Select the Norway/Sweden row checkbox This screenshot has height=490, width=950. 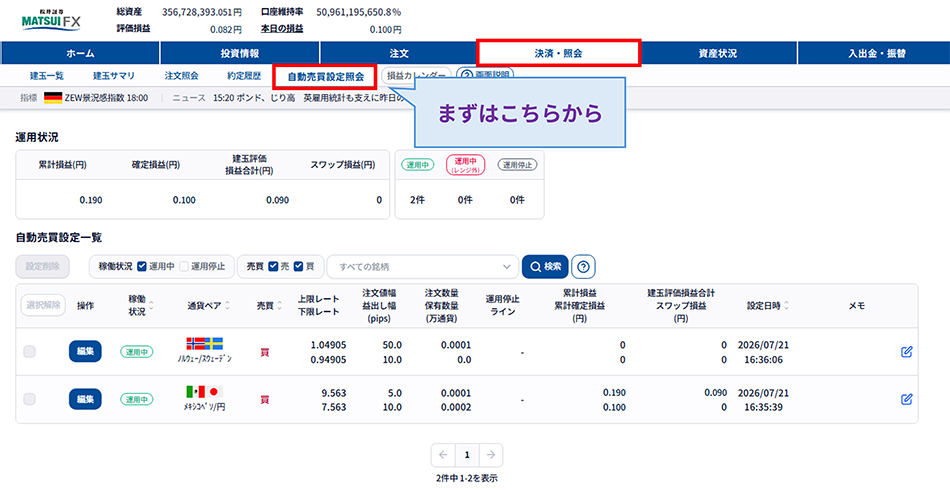coord(29,351)
